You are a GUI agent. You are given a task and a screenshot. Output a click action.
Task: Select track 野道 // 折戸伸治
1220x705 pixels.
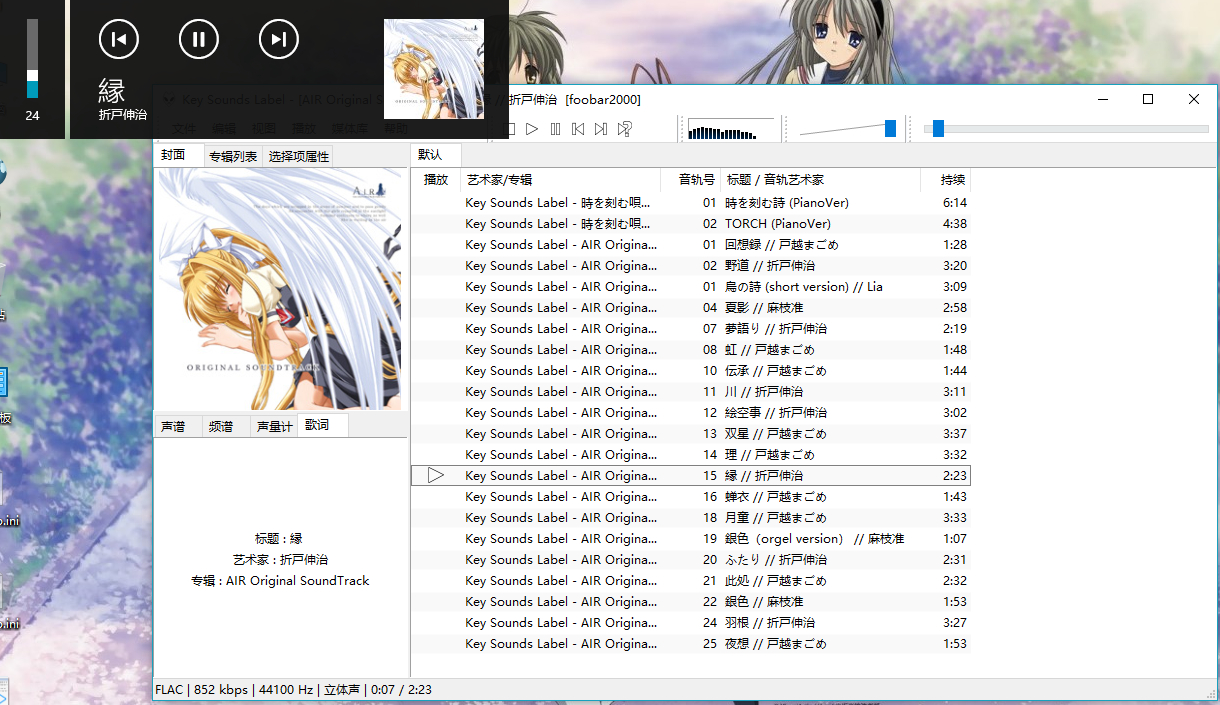(x=691, y=266)
